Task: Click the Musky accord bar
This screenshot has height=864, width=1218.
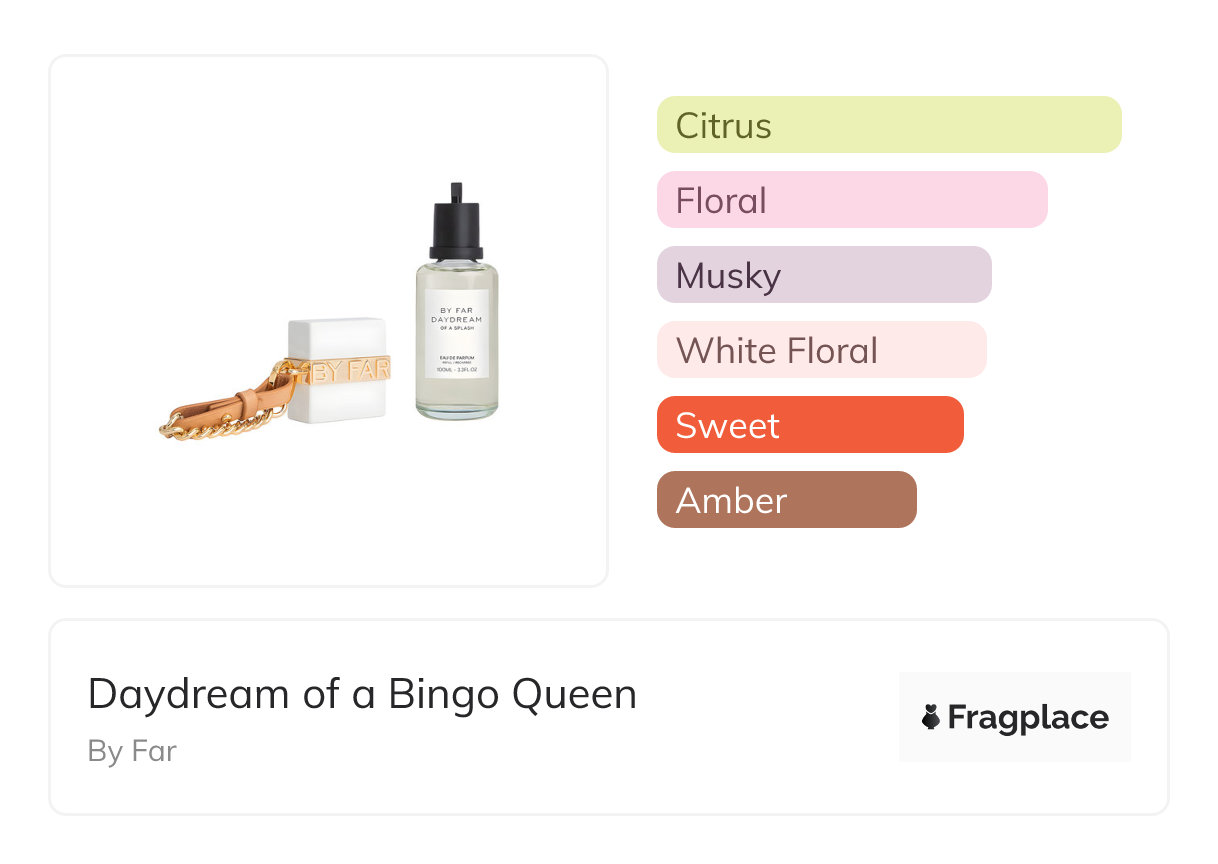Action: click(x=823, y=275)
